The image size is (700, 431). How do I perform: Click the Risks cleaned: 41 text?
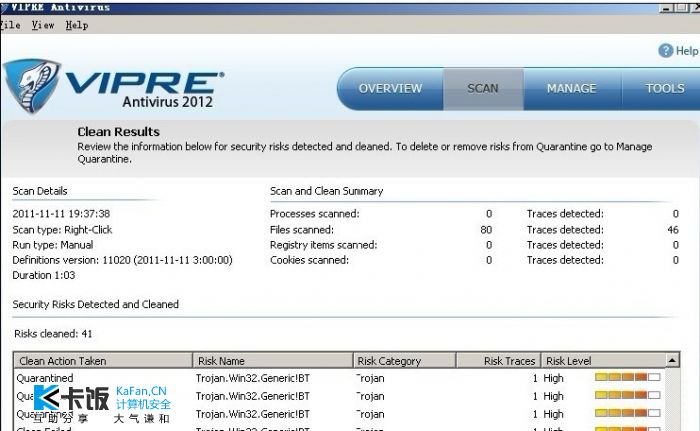tap(53, 334)
